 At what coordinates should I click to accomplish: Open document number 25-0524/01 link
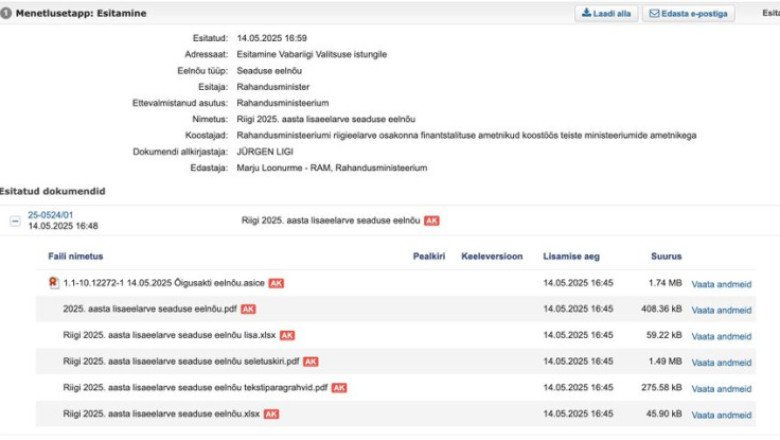[50, 214]
